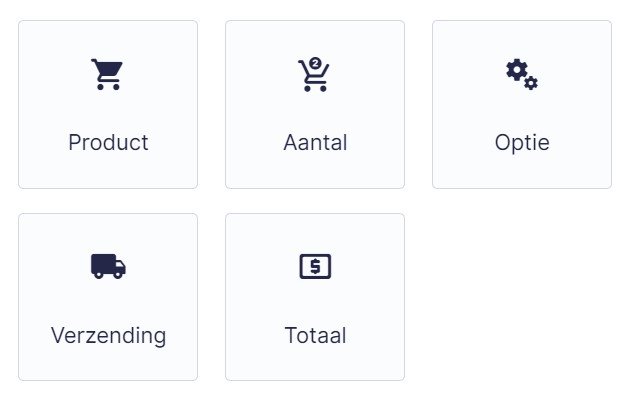
Task: Click the cart icon with number badge
Action: [x=314, y=74]
